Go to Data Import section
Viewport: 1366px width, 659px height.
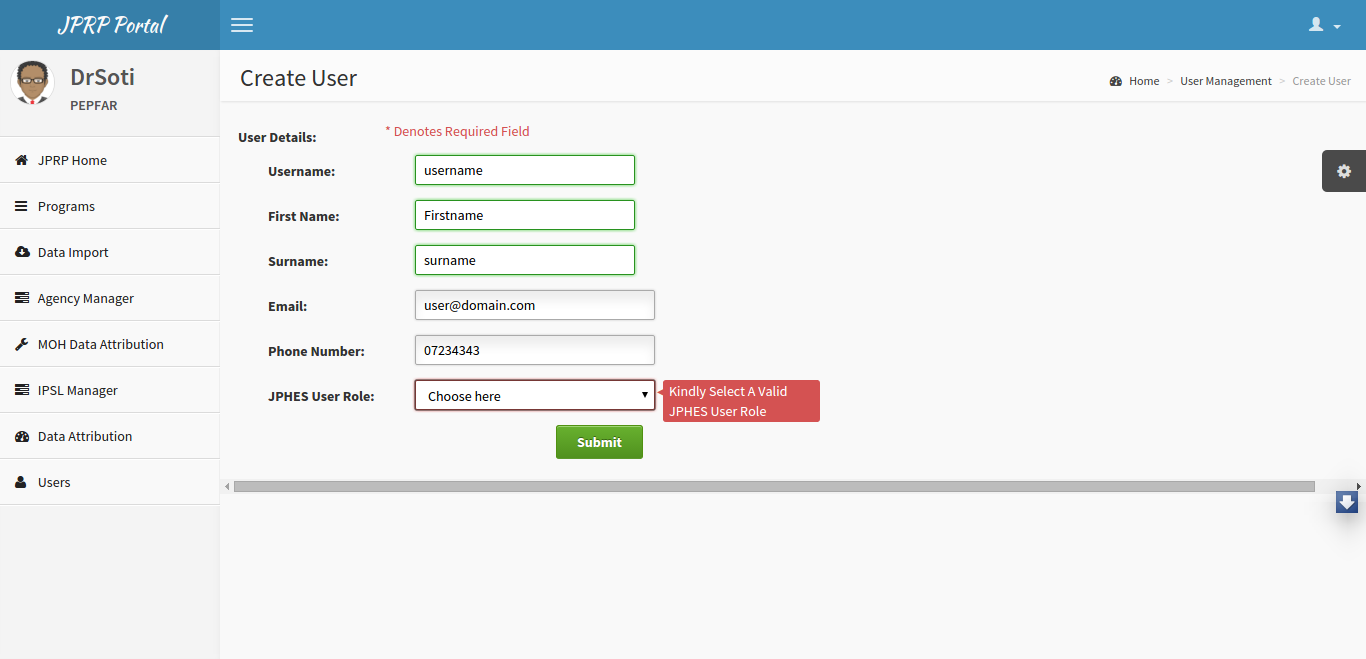click(109, 252)
